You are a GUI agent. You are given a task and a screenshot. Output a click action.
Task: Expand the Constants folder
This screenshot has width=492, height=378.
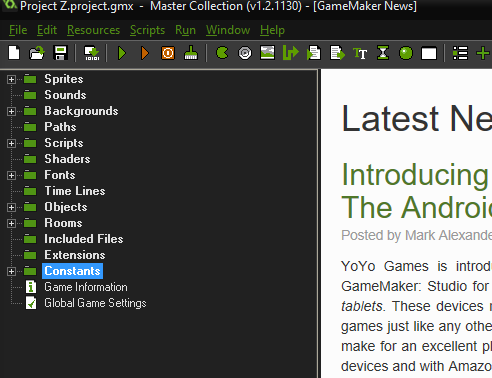coord(11,271)
